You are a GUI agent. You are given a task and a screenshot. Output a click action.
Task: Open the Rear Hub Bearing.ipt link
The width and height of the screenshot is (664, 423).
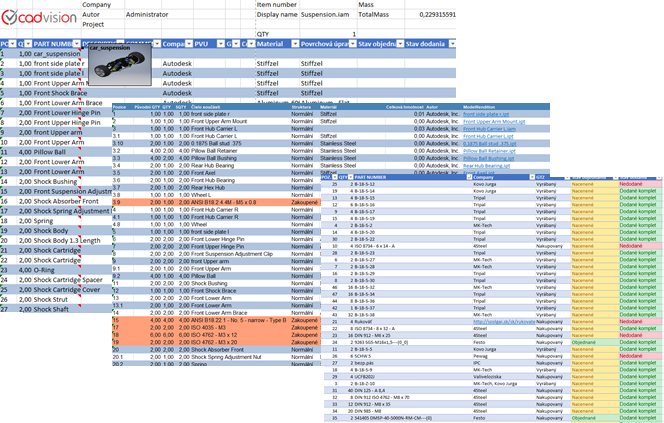(487, 166)
